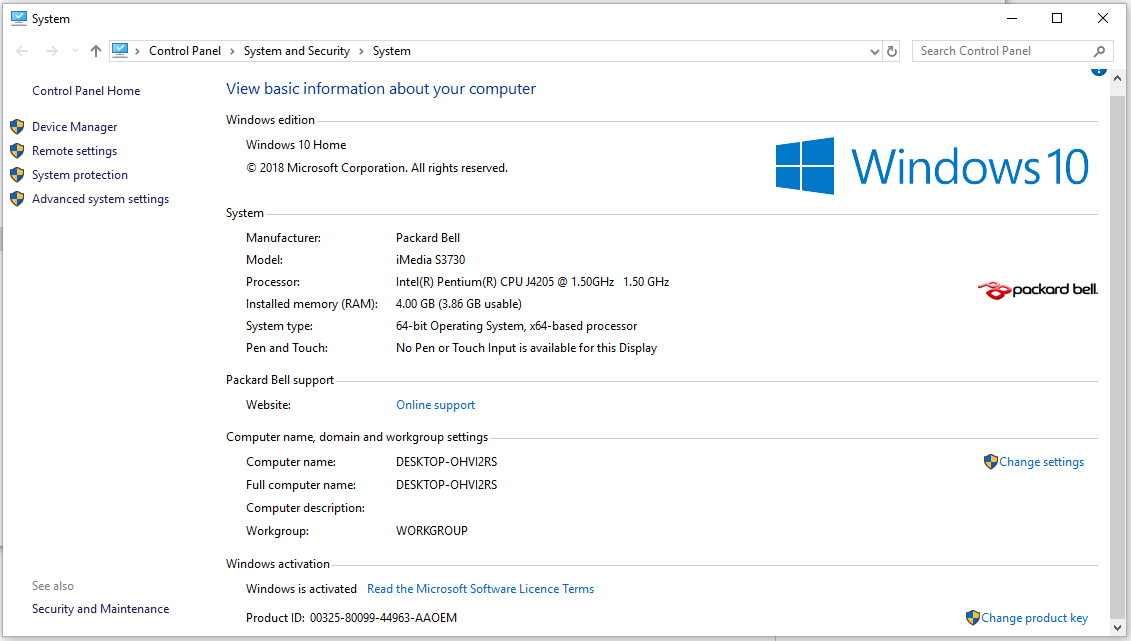Read the Microsoft Software Licence Terms
The height and width of the screenshot is (641, 1131).
tap(480, 589)
